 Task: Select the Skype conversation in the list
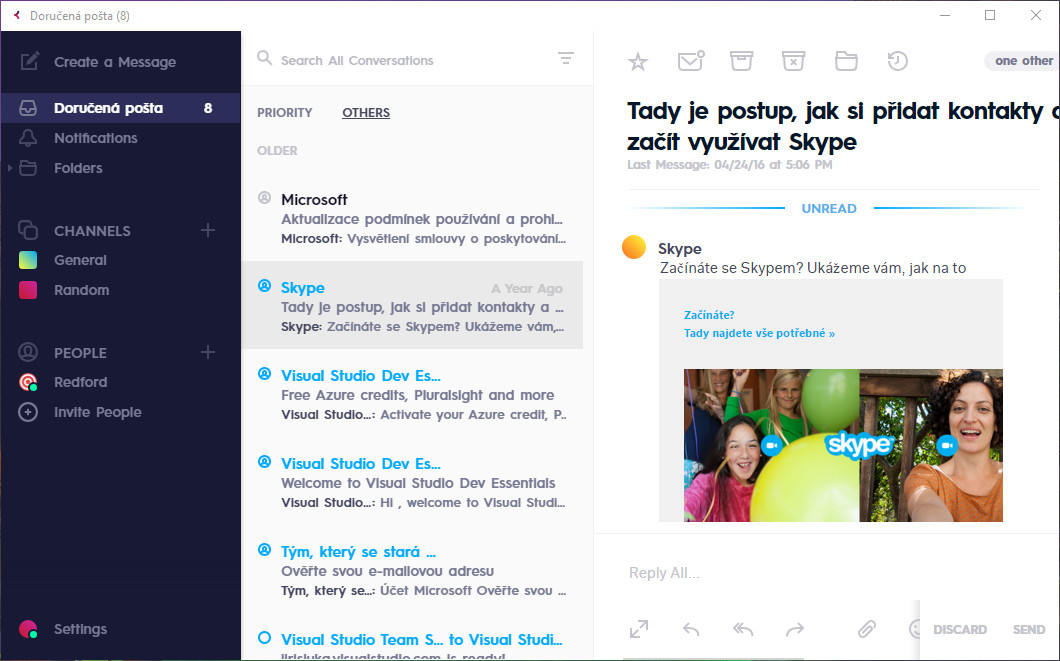412,305
